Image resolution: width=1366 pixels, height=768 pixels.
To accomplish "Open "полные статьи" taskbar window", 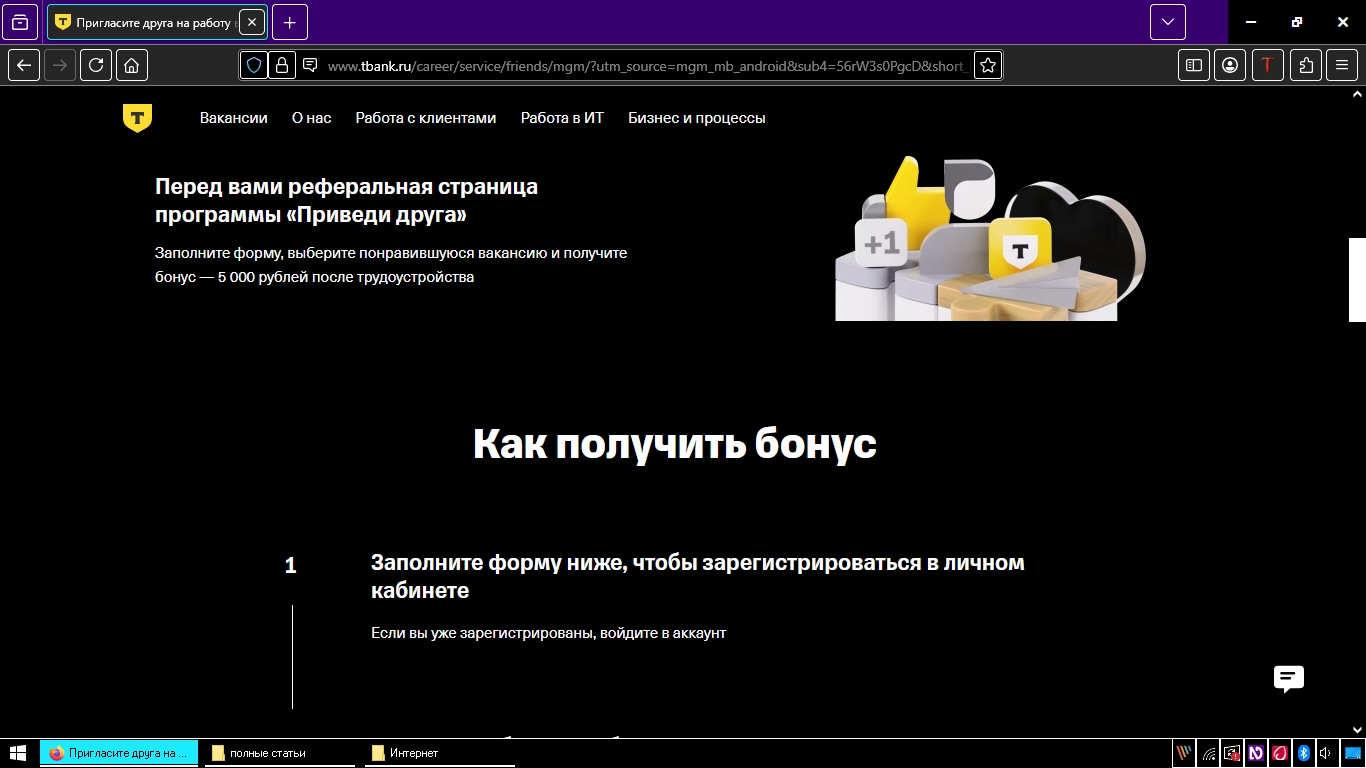I will pyautogui.click(x=280, y=753).
